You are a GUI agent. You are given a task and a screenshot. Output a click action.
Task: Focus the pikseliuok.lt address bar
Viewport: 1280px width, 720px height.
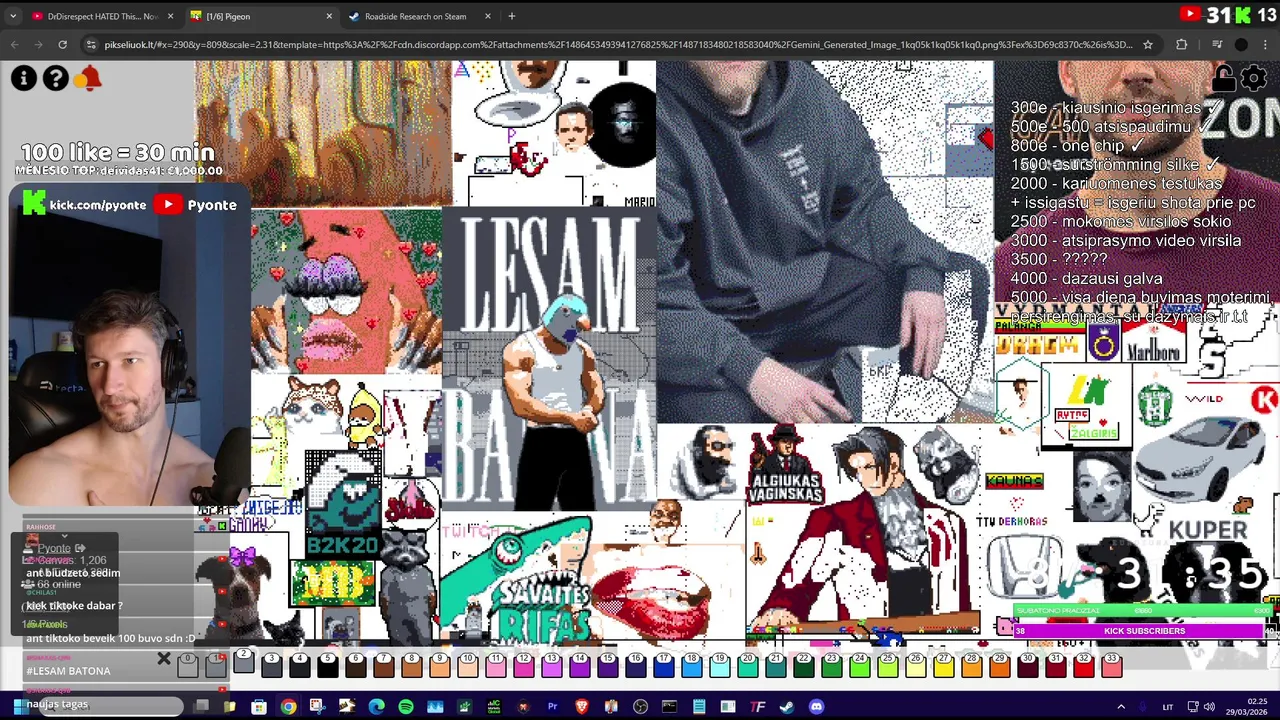618,44
